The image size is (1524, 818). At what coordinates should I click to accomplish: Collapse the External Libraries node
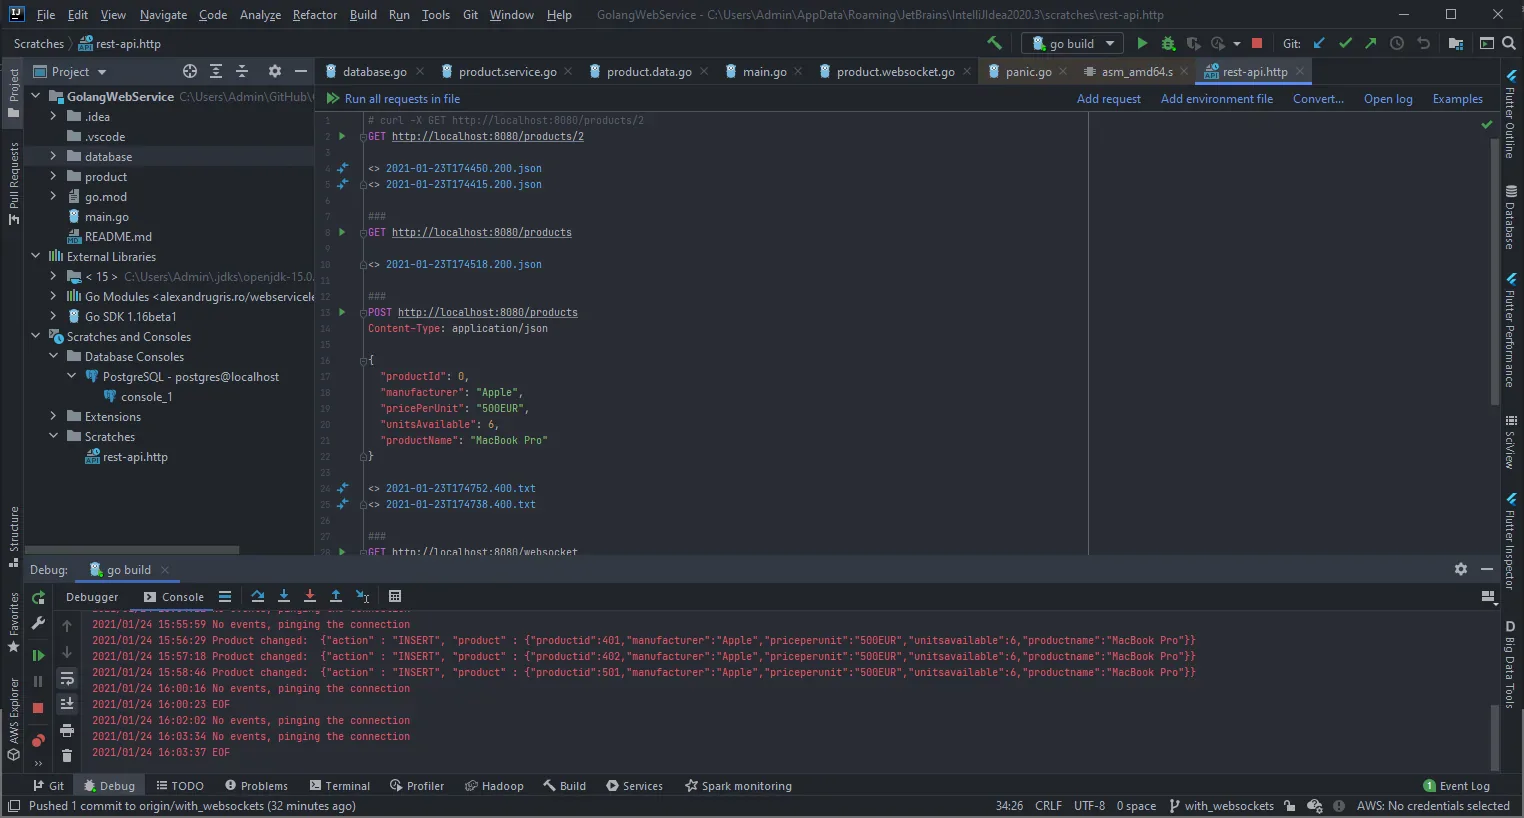point(36,256)
